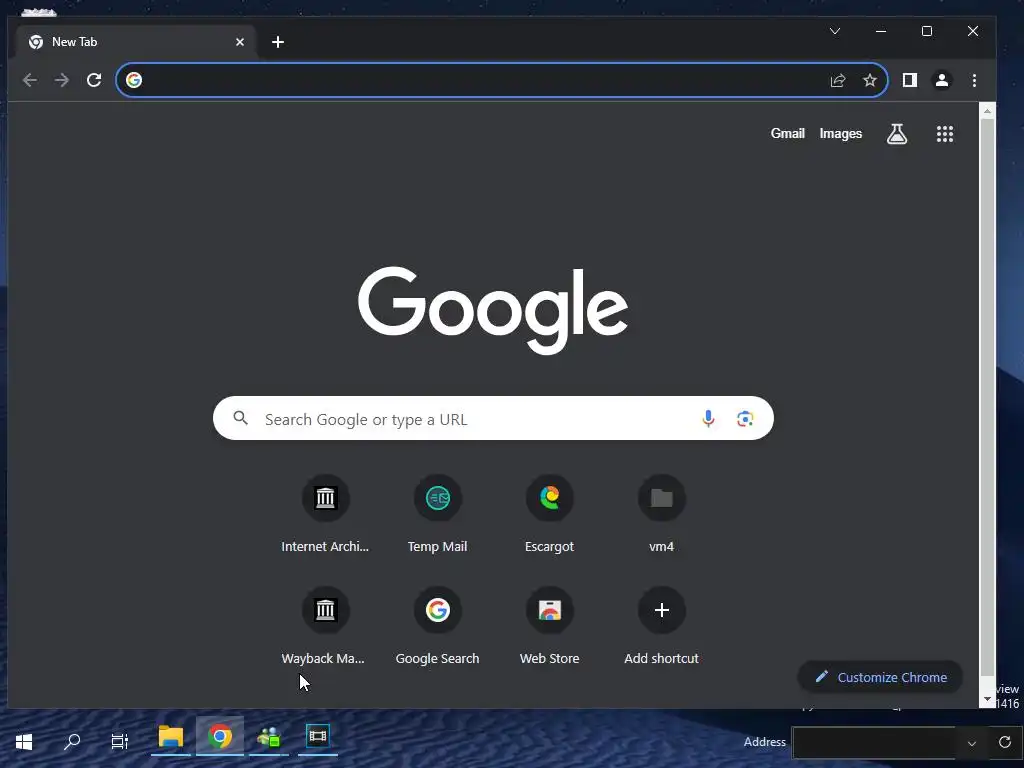Close the New Tab tab
The width and height of the screenshot is (1024, 768).
[240, 42]
